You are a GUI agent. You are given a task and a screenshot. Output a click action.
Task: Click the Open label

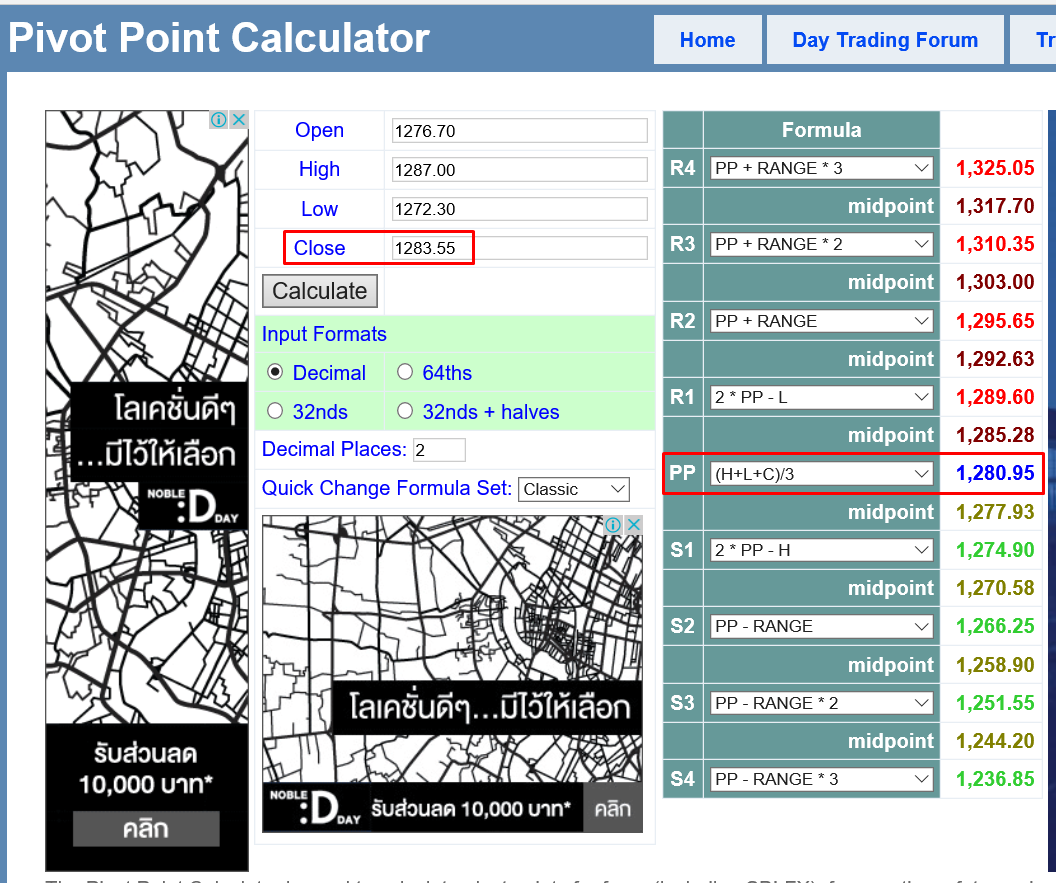(319, 131)
